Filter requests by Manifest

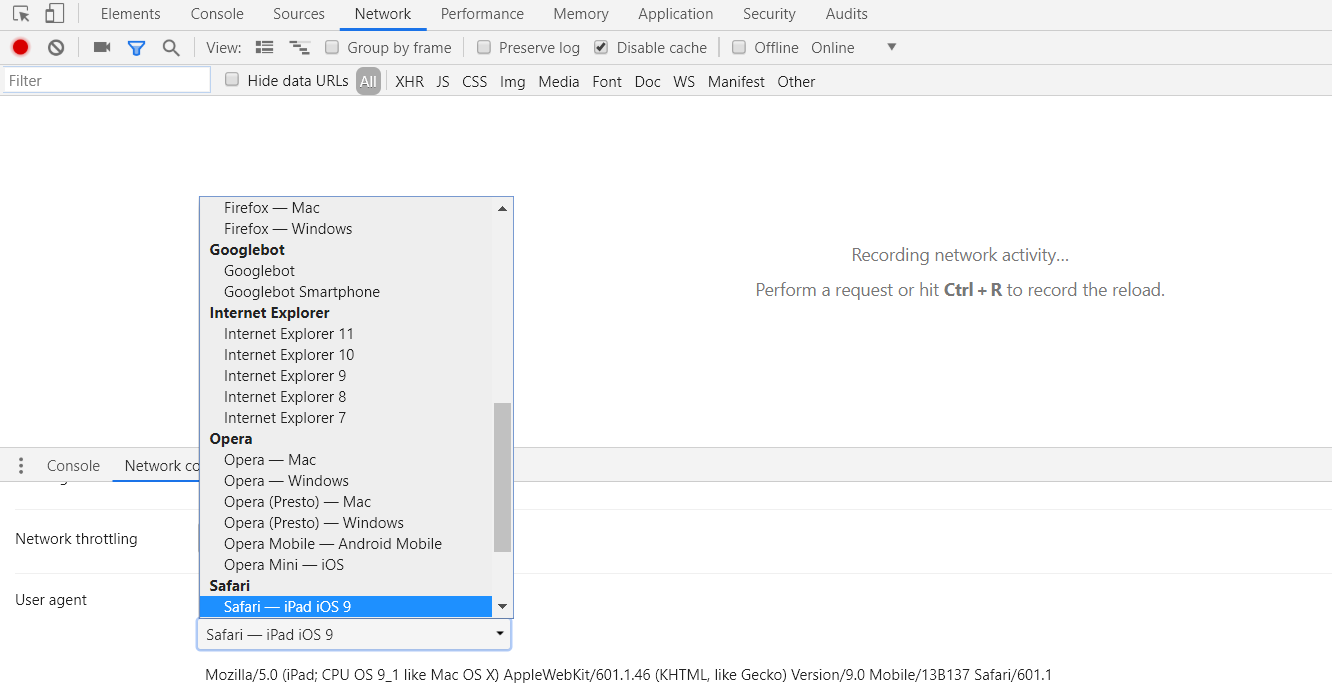[736, 81]
